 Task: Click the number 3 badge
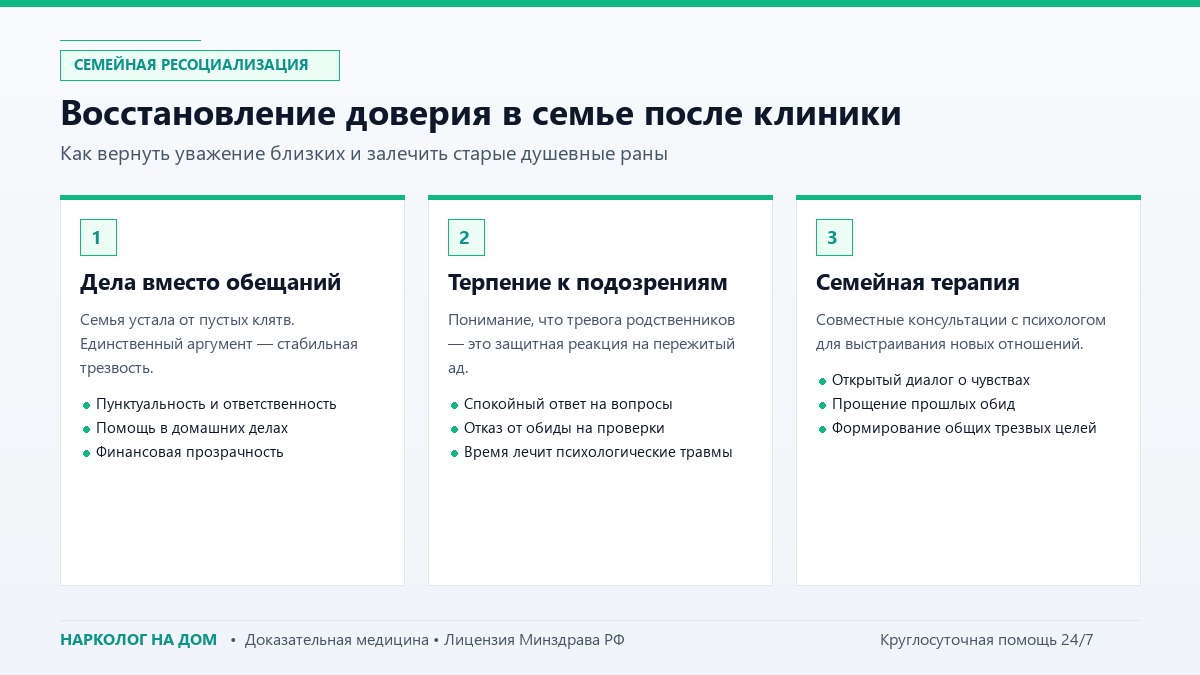click(x=834, y=238)
